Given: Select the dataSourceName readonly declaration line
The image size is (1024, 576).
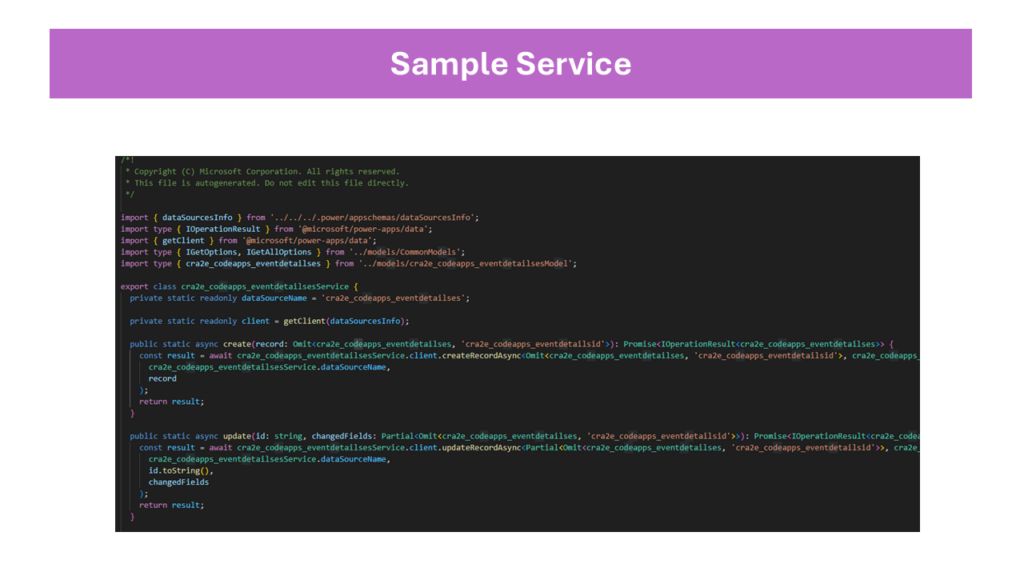Looking at the screenshot, I should pos(299,298).
